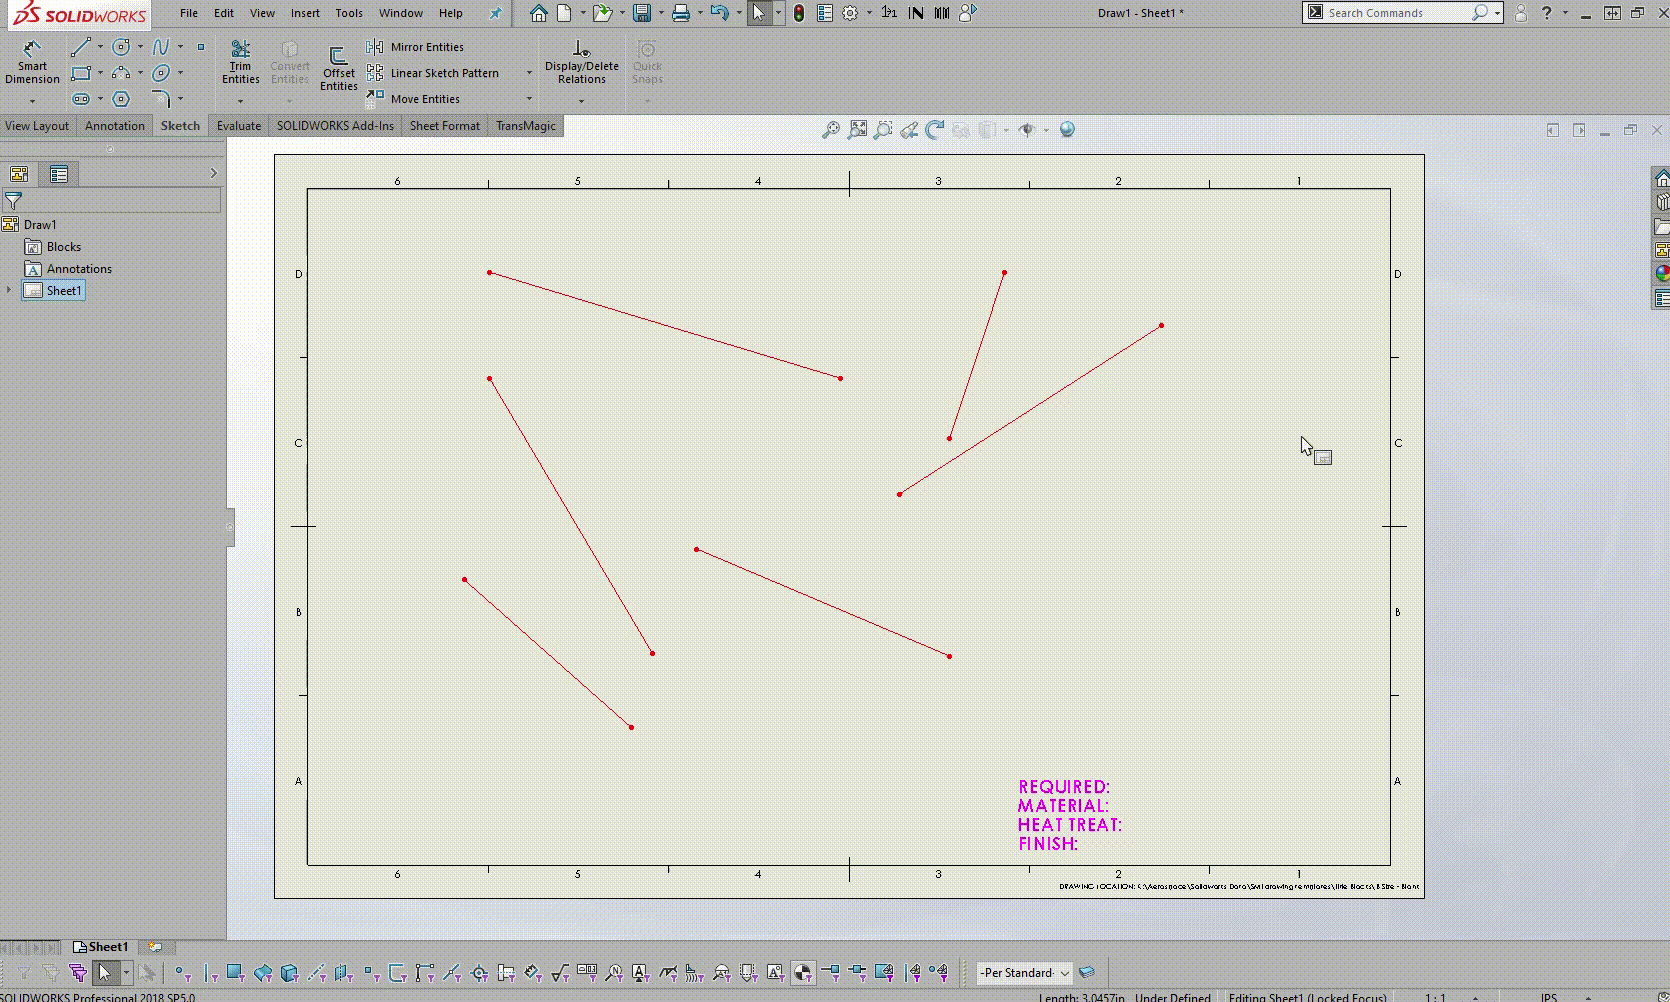Pick the Line sketch tool

coord(81,47)
